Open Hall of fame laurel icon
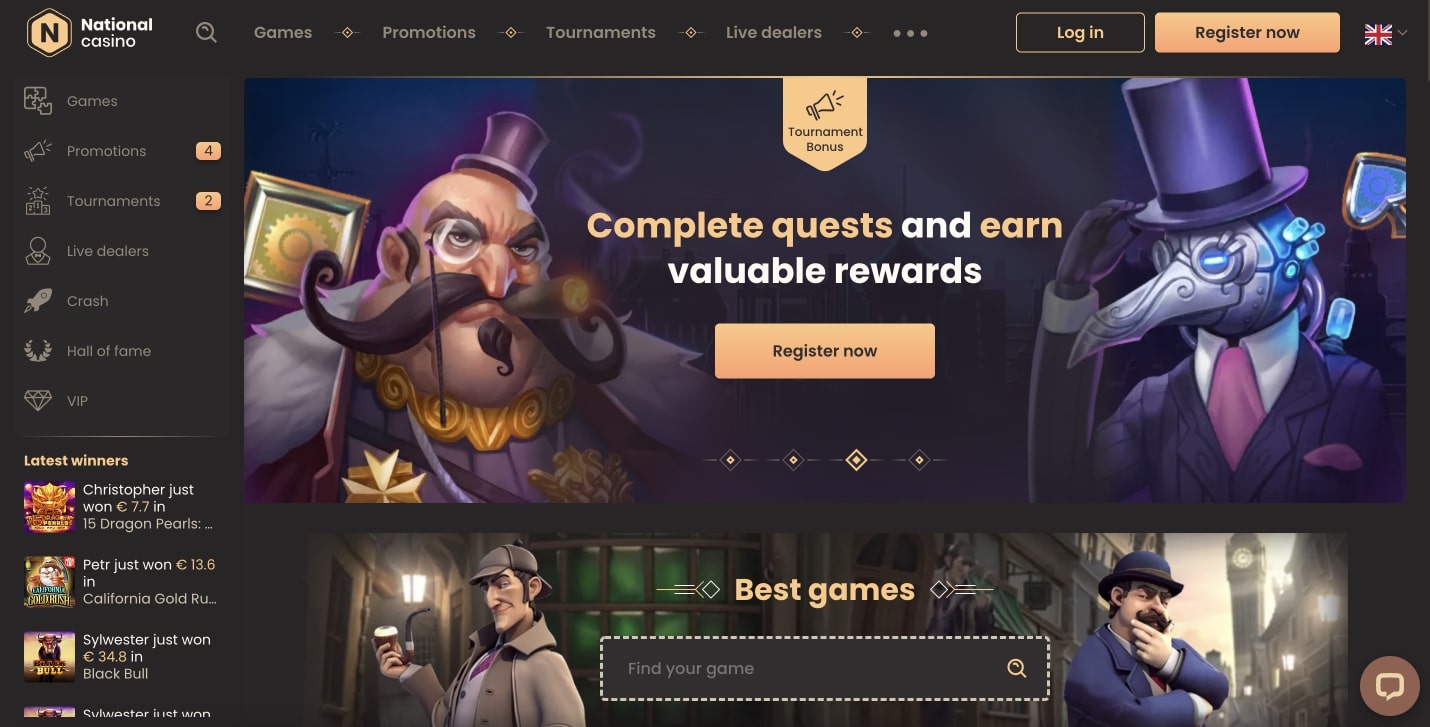1430x727 pixels. pyautogui.click(x=38, y=351)
